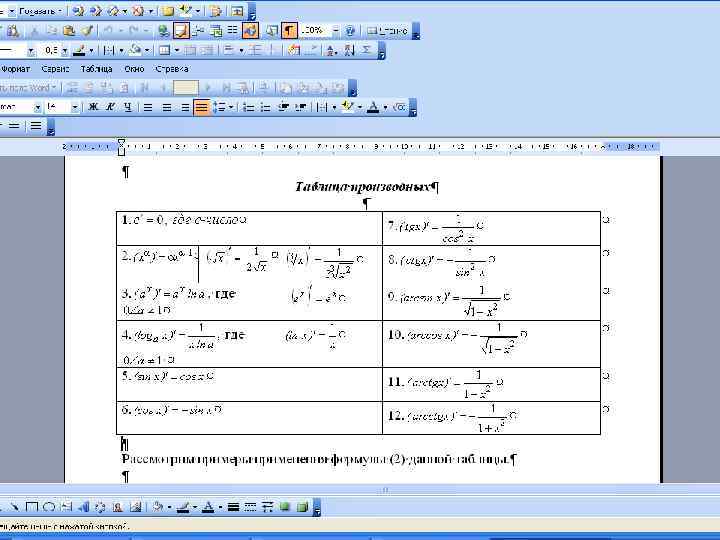Insert a text box from drawing toolbar
Viewport: 720px width, 540px height.
point(67,507)
